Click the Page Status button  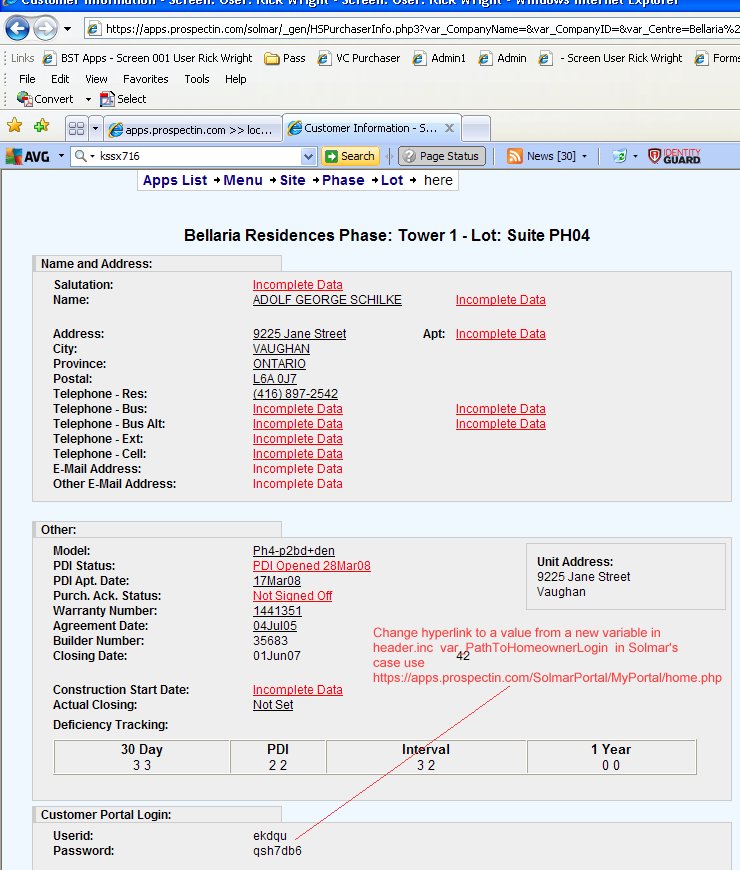click(442, 156)
